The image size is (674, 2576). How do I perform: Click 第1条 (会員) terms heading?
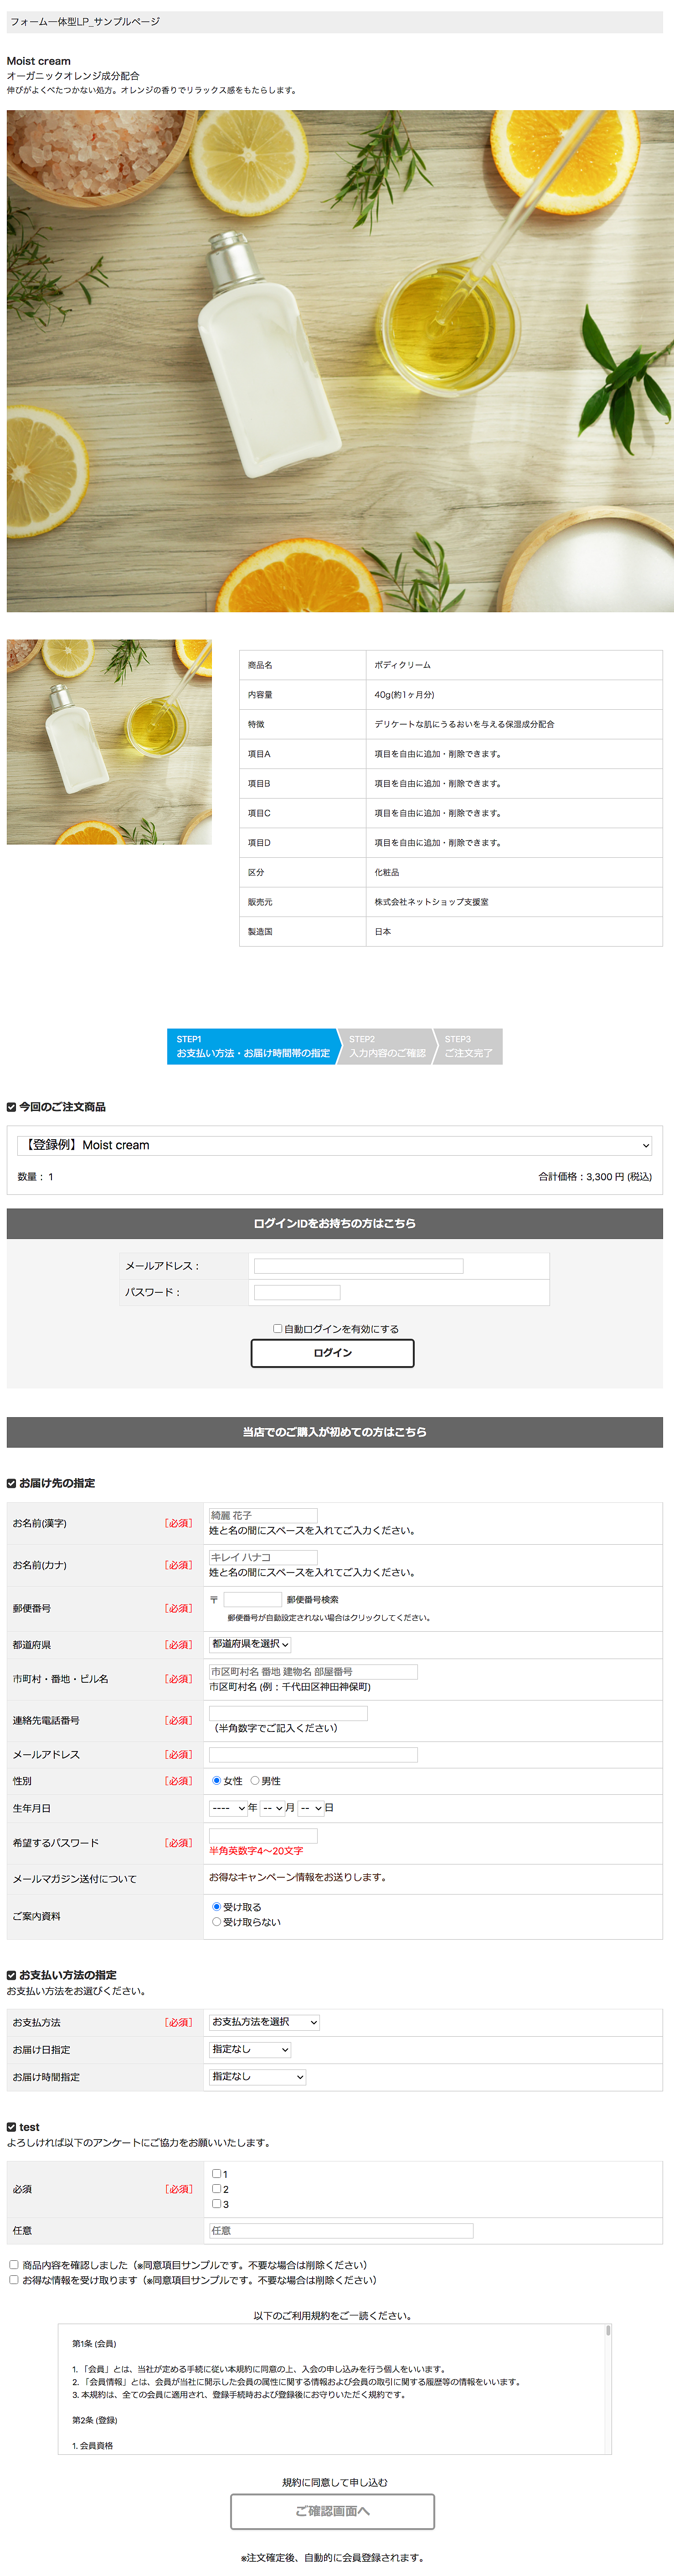pos(94,2344)
